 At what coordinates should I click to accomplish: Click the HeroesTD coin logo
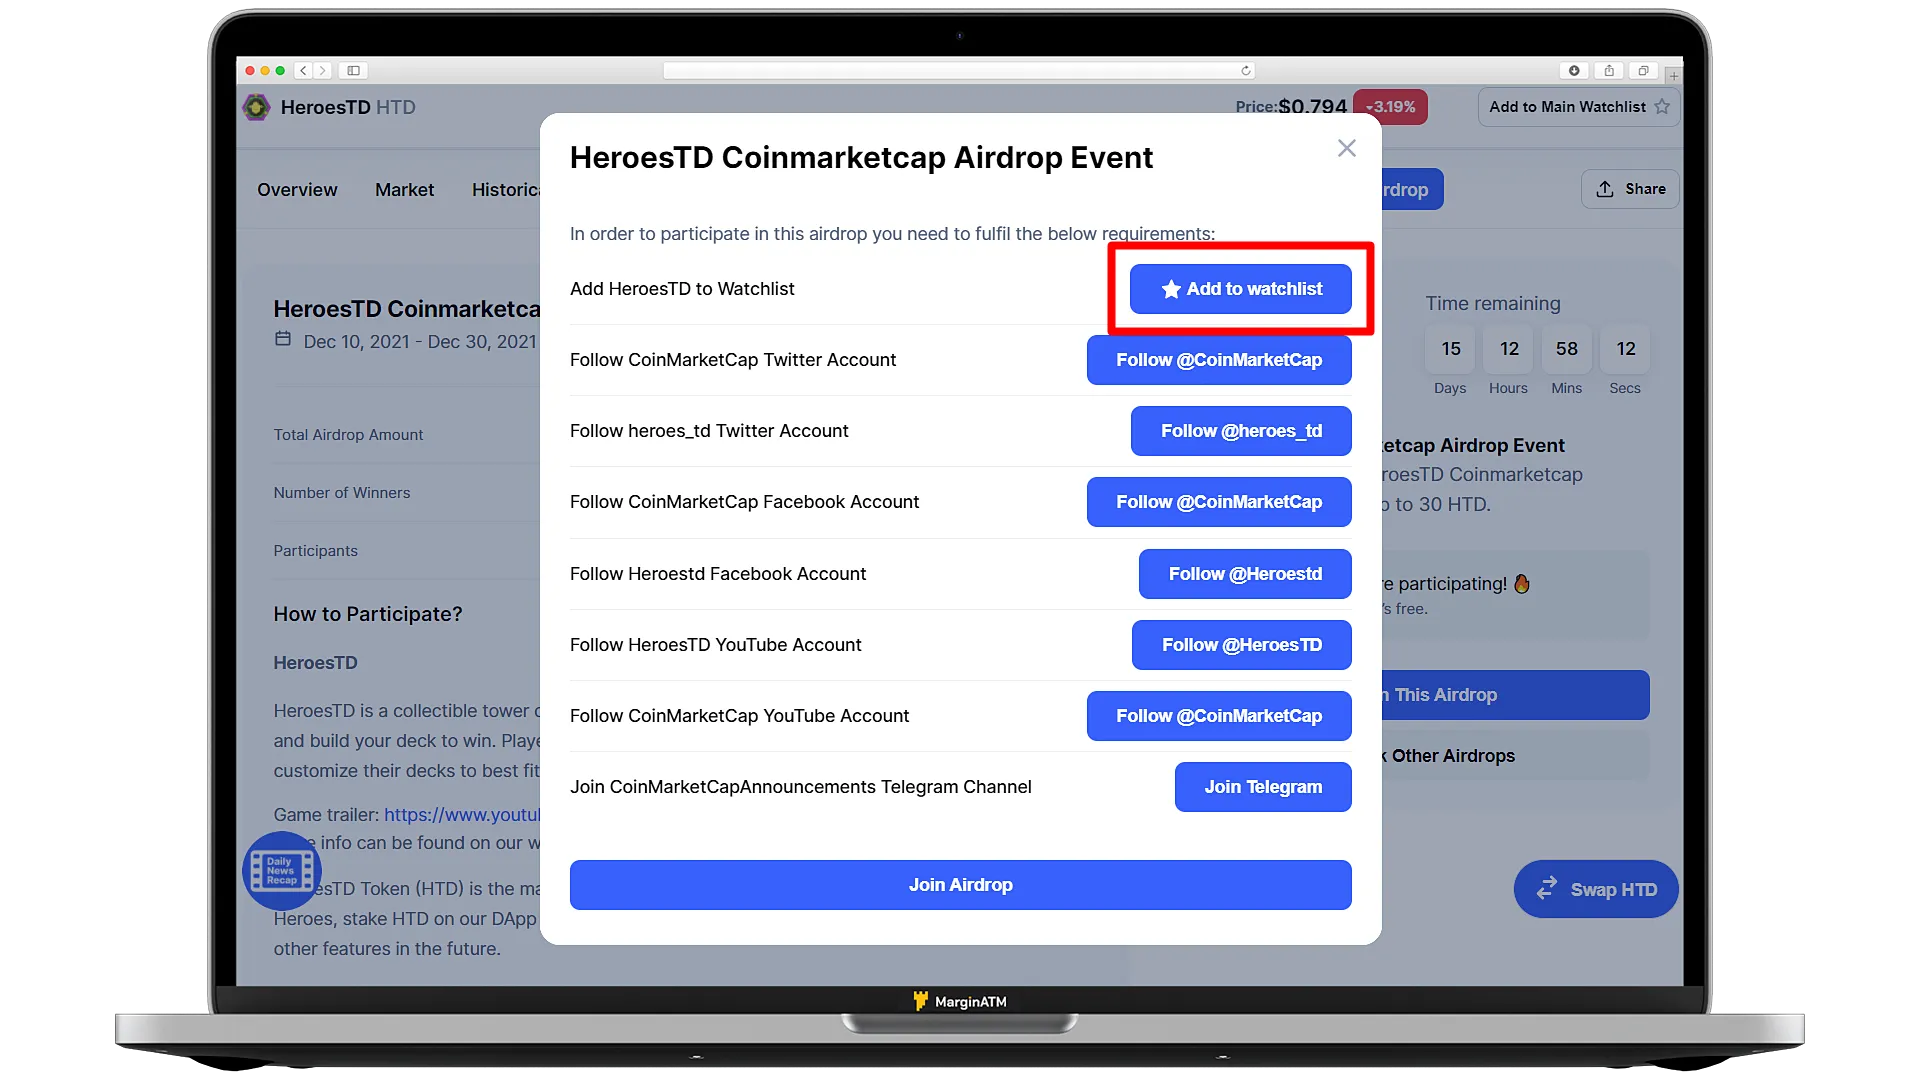click(x=256, y=107)
